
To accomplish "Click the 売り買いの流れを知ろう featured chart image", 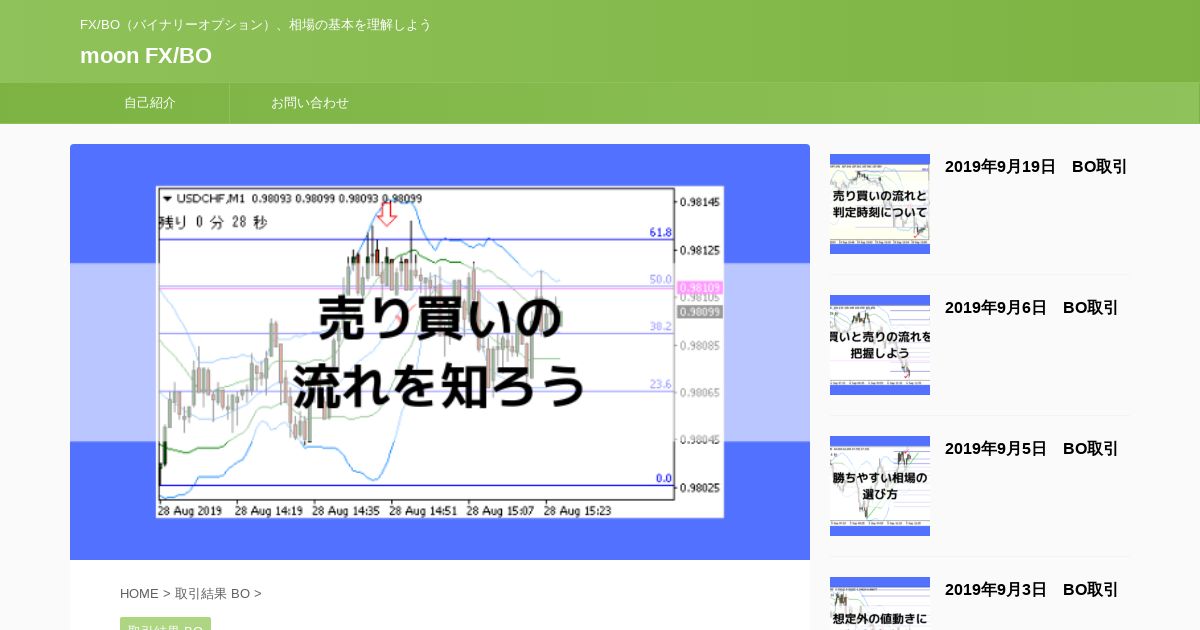I will tap(440, 352).
